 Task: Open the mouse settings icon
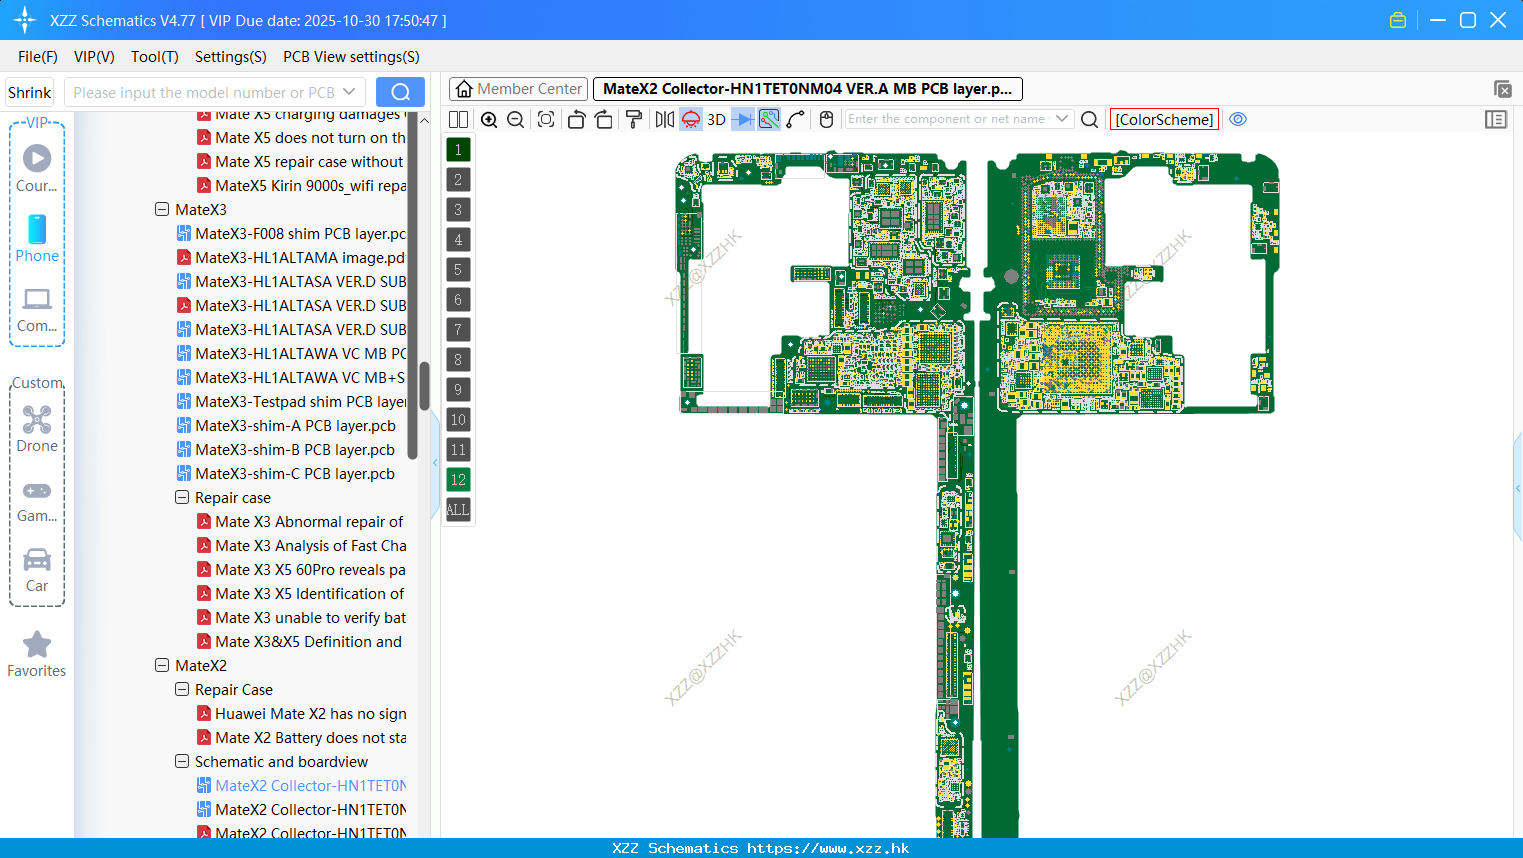[826, 119]
